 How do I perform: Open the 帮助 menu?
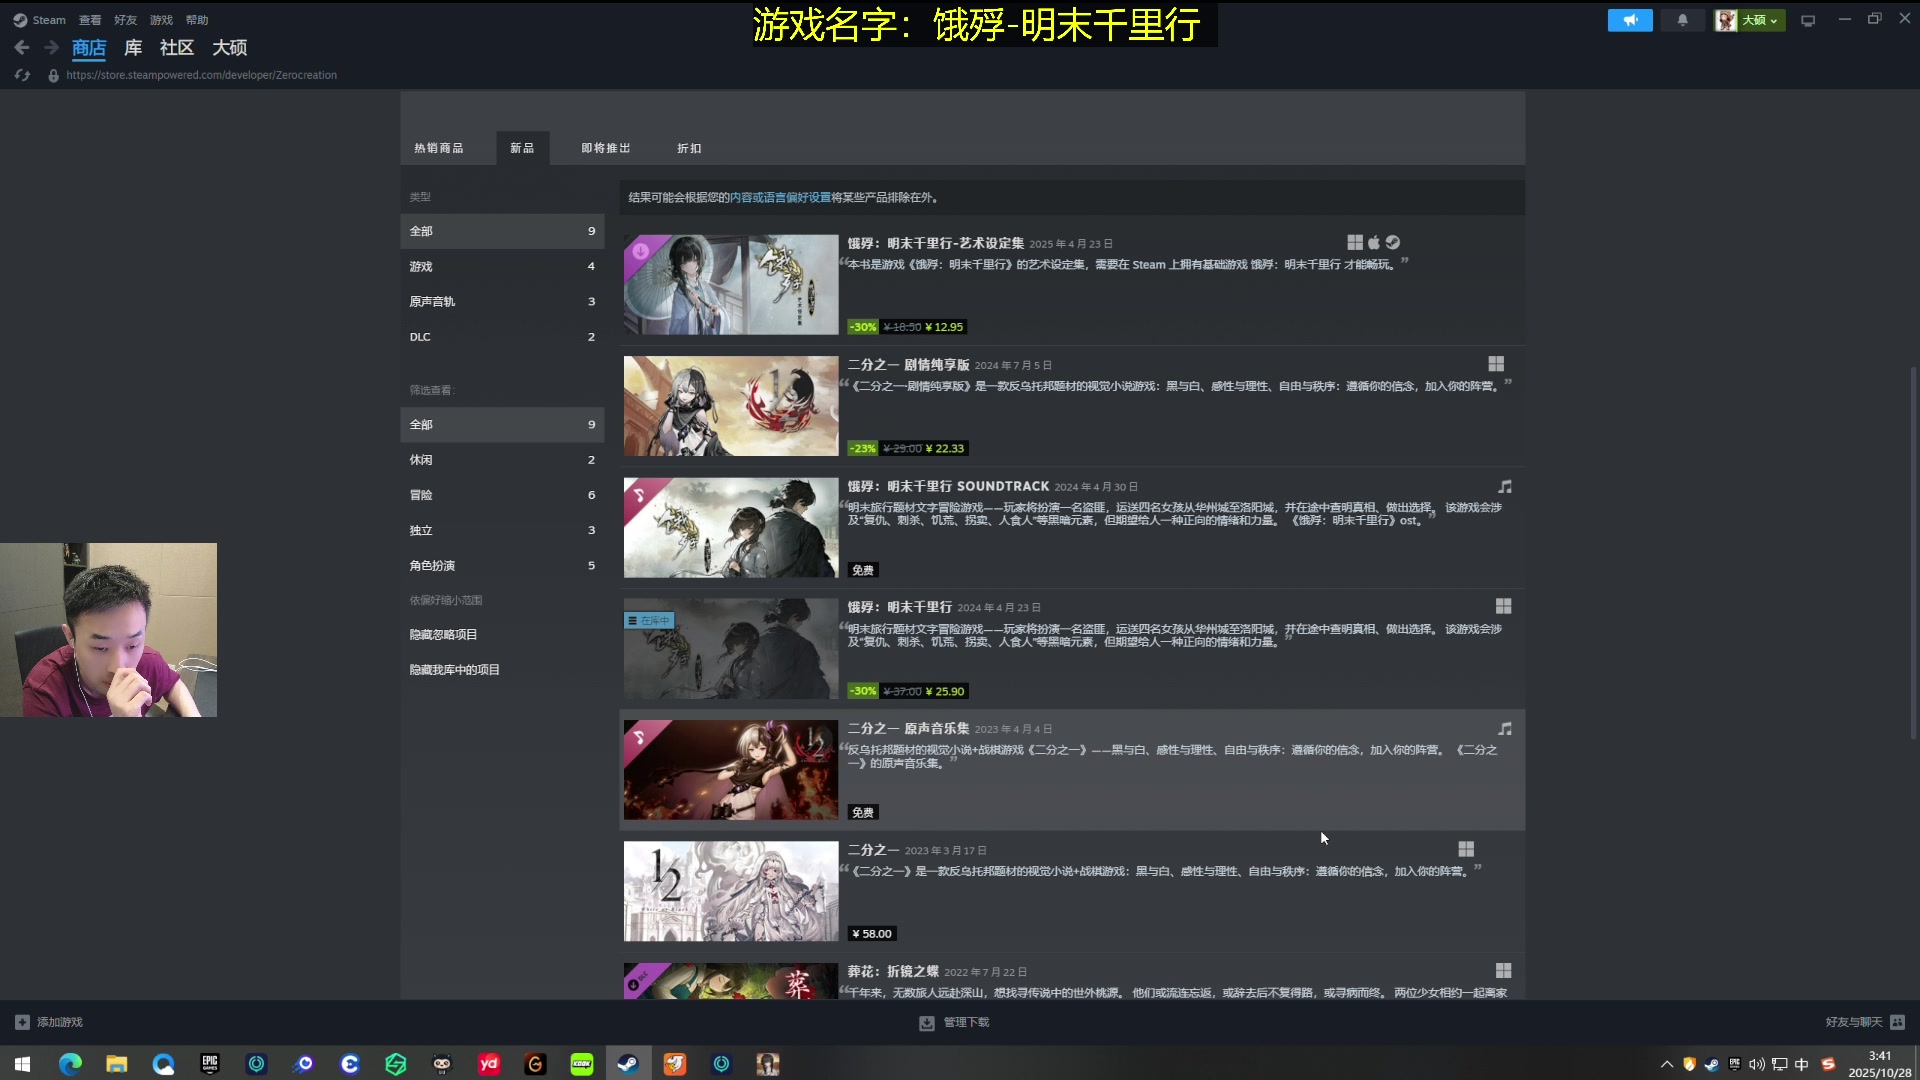tap(197, 19)
